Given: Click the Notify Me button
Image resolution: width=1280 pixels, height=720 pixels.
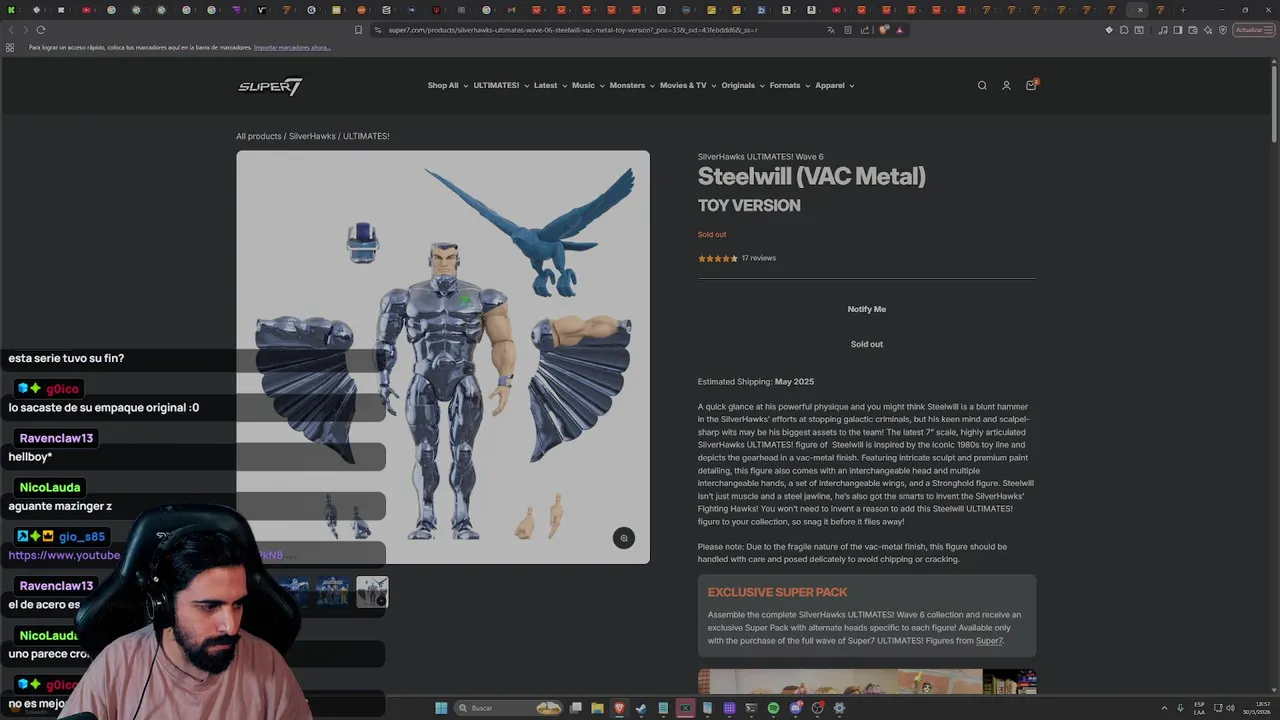Looking at the screenshot, I should [867, 309].
